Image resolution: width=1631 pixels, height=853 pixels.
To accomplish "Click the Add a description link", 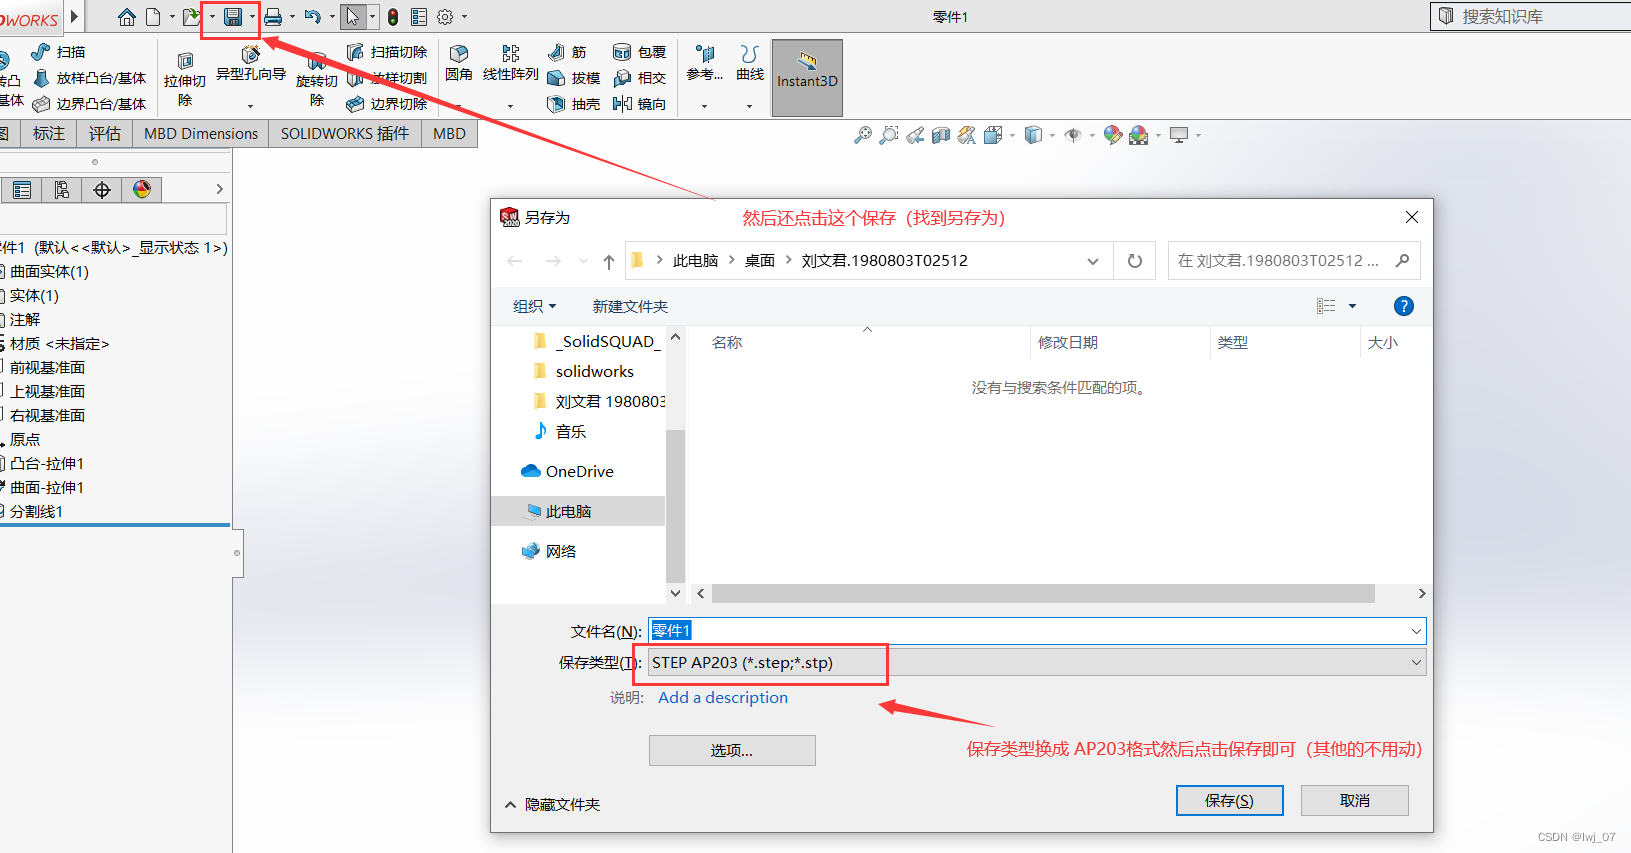I will (x=722, y=697).
